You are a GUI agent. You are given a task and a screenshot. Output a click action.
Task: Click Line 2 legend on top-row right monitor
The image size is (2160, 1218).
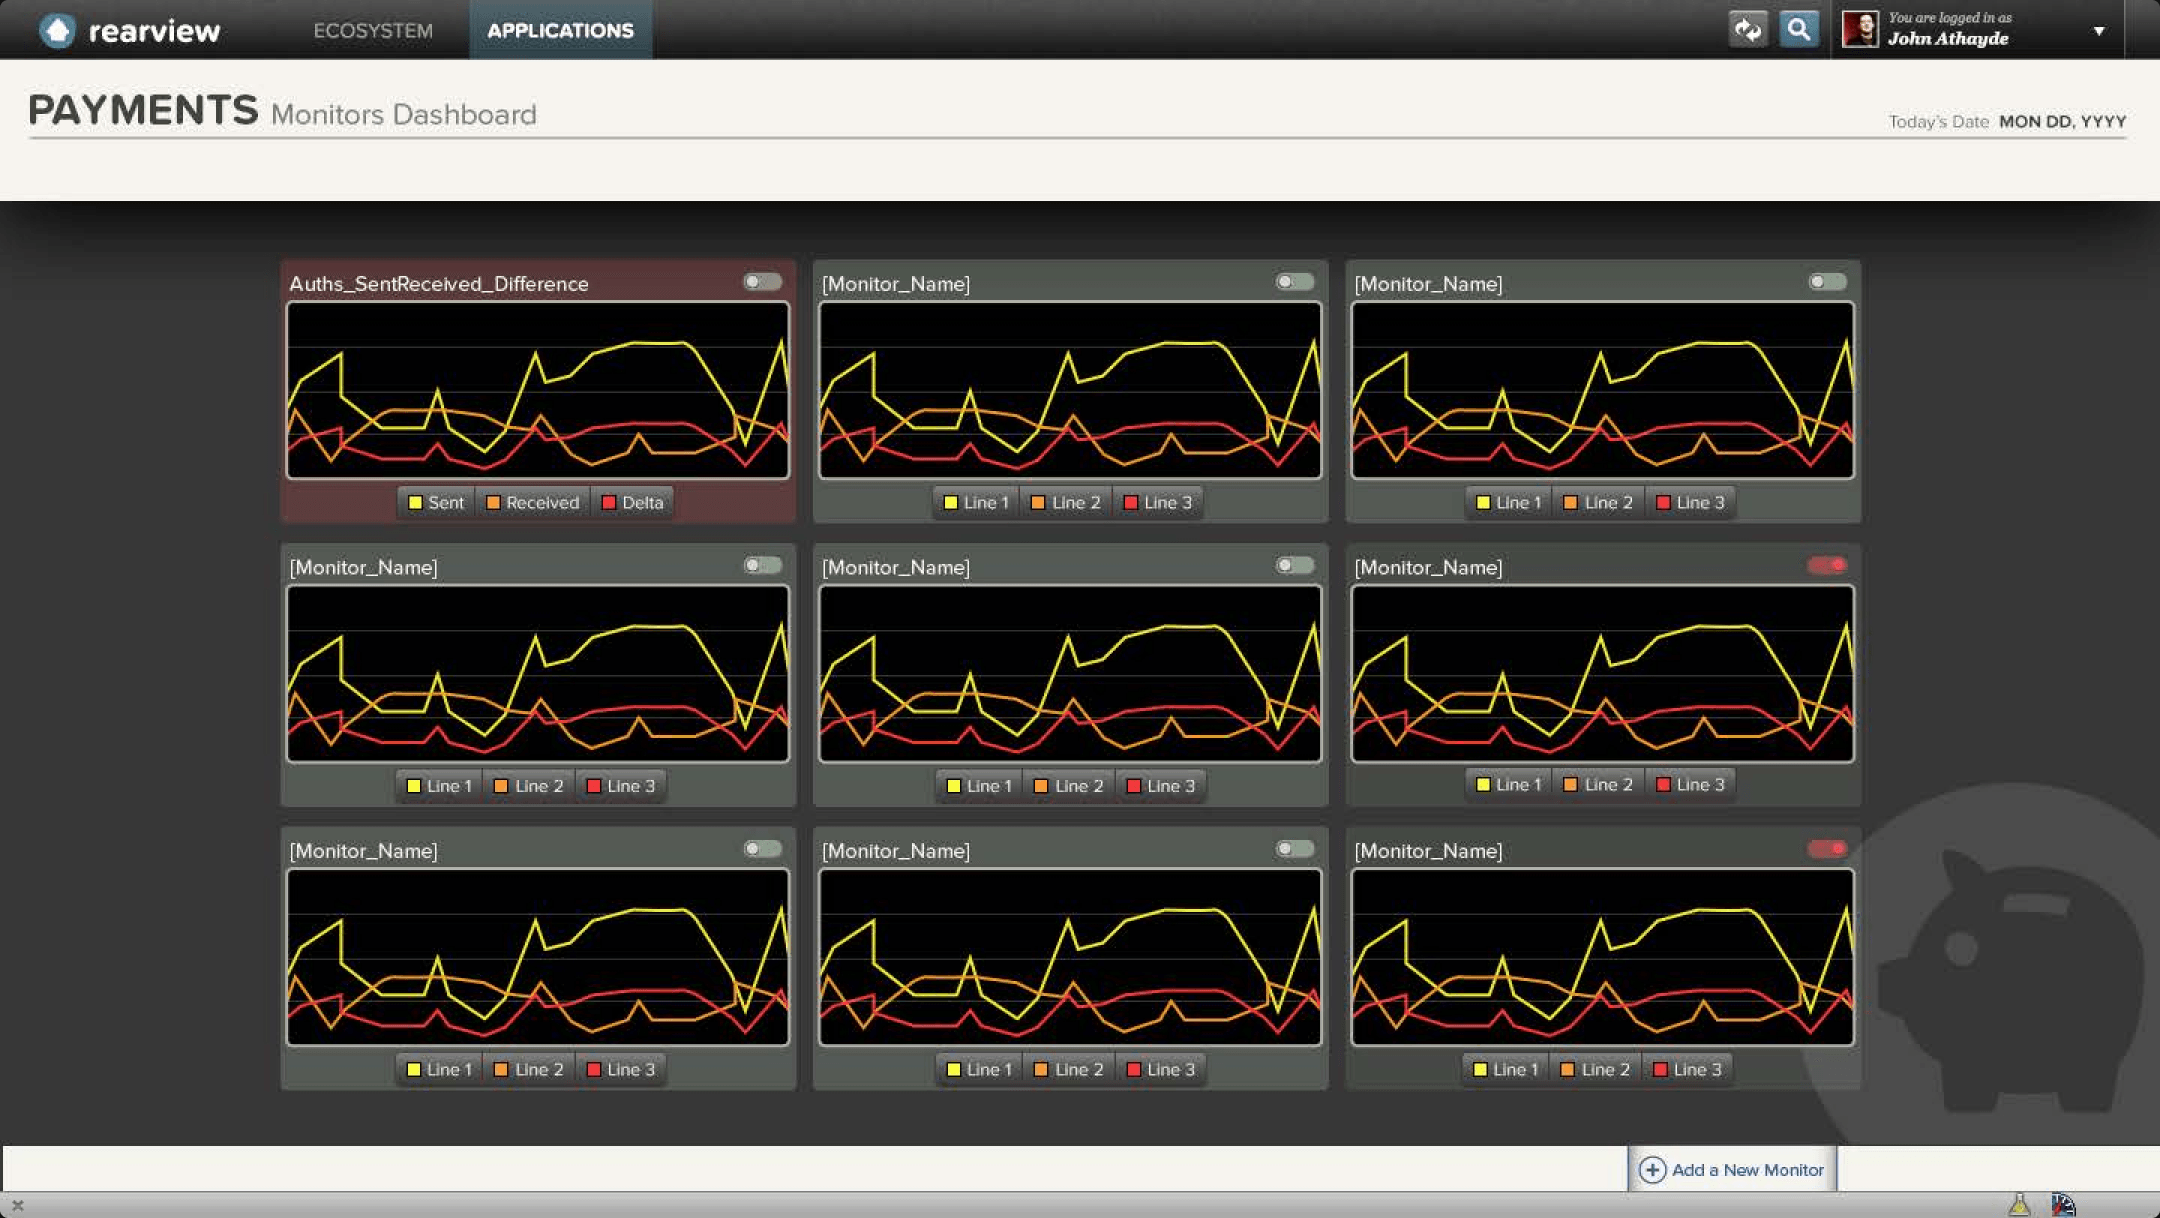click(1598, 502)
